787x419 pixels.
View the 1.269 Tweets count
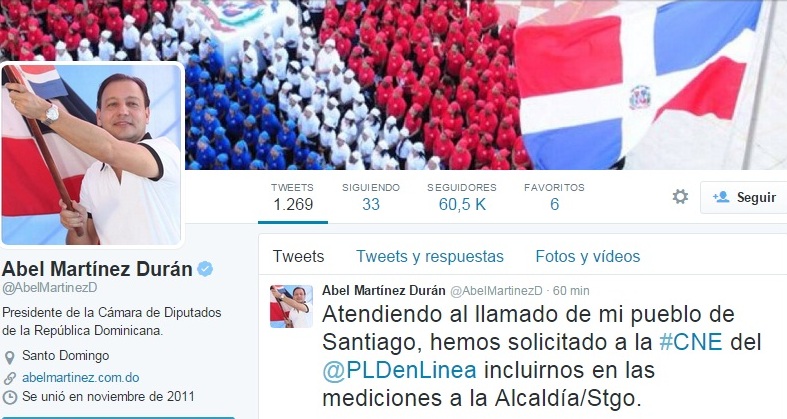click(x=293, y=197)
